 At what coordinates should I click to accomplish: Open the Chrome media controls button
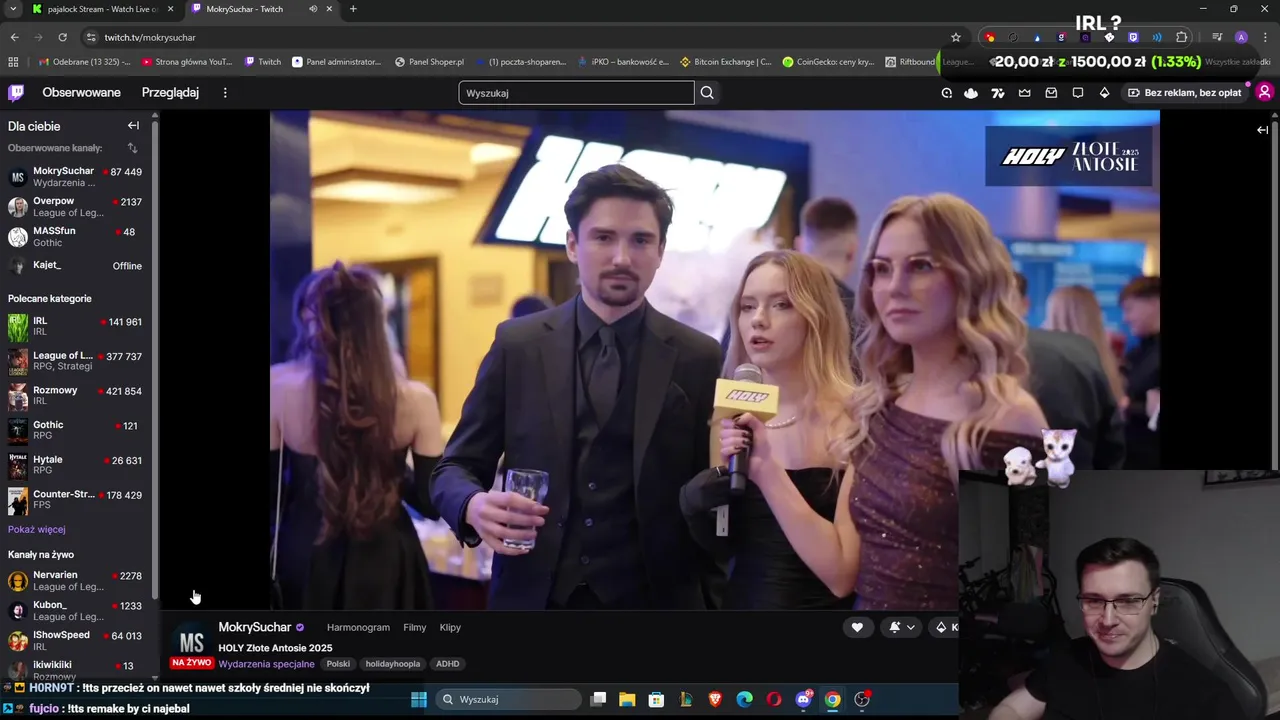pyautogui.click(x=1217, y=37)
